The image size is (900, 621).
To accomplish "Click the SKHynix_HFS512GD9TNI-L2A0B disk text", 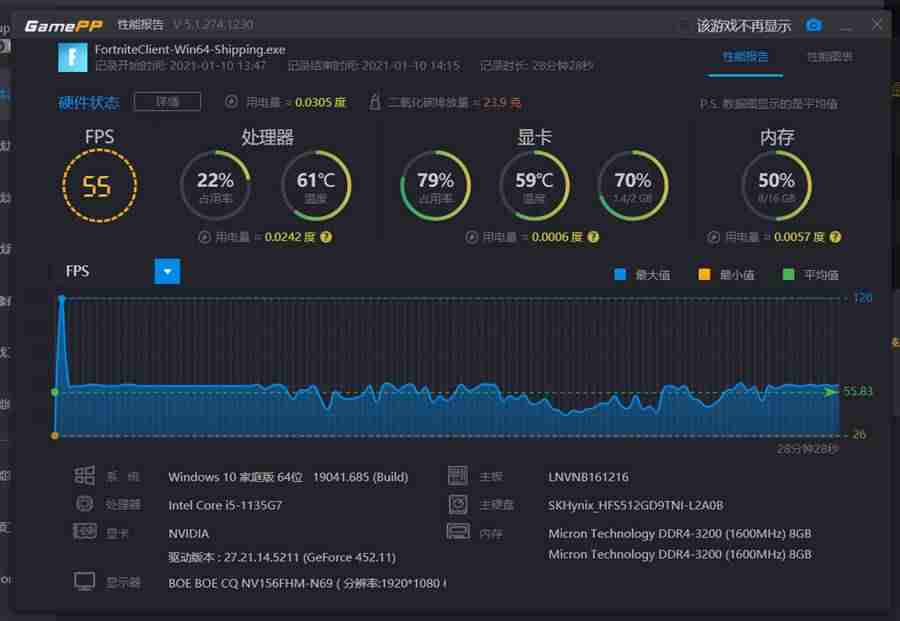I will tap(635, 505).
